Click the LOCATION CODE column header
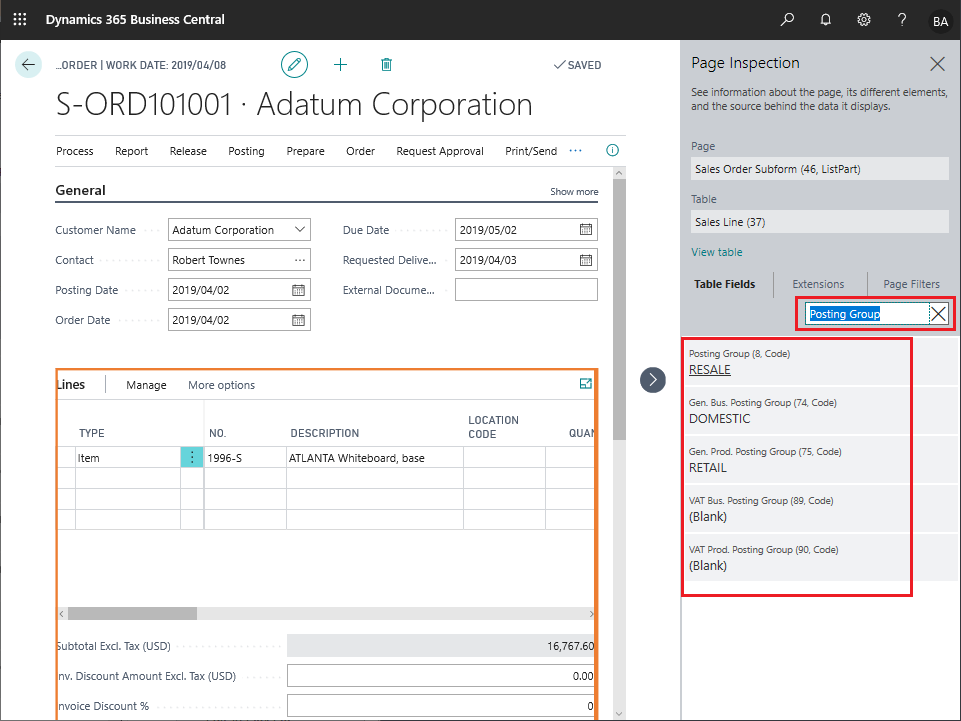Screen dimensions: 961x721 click(493, 427)
